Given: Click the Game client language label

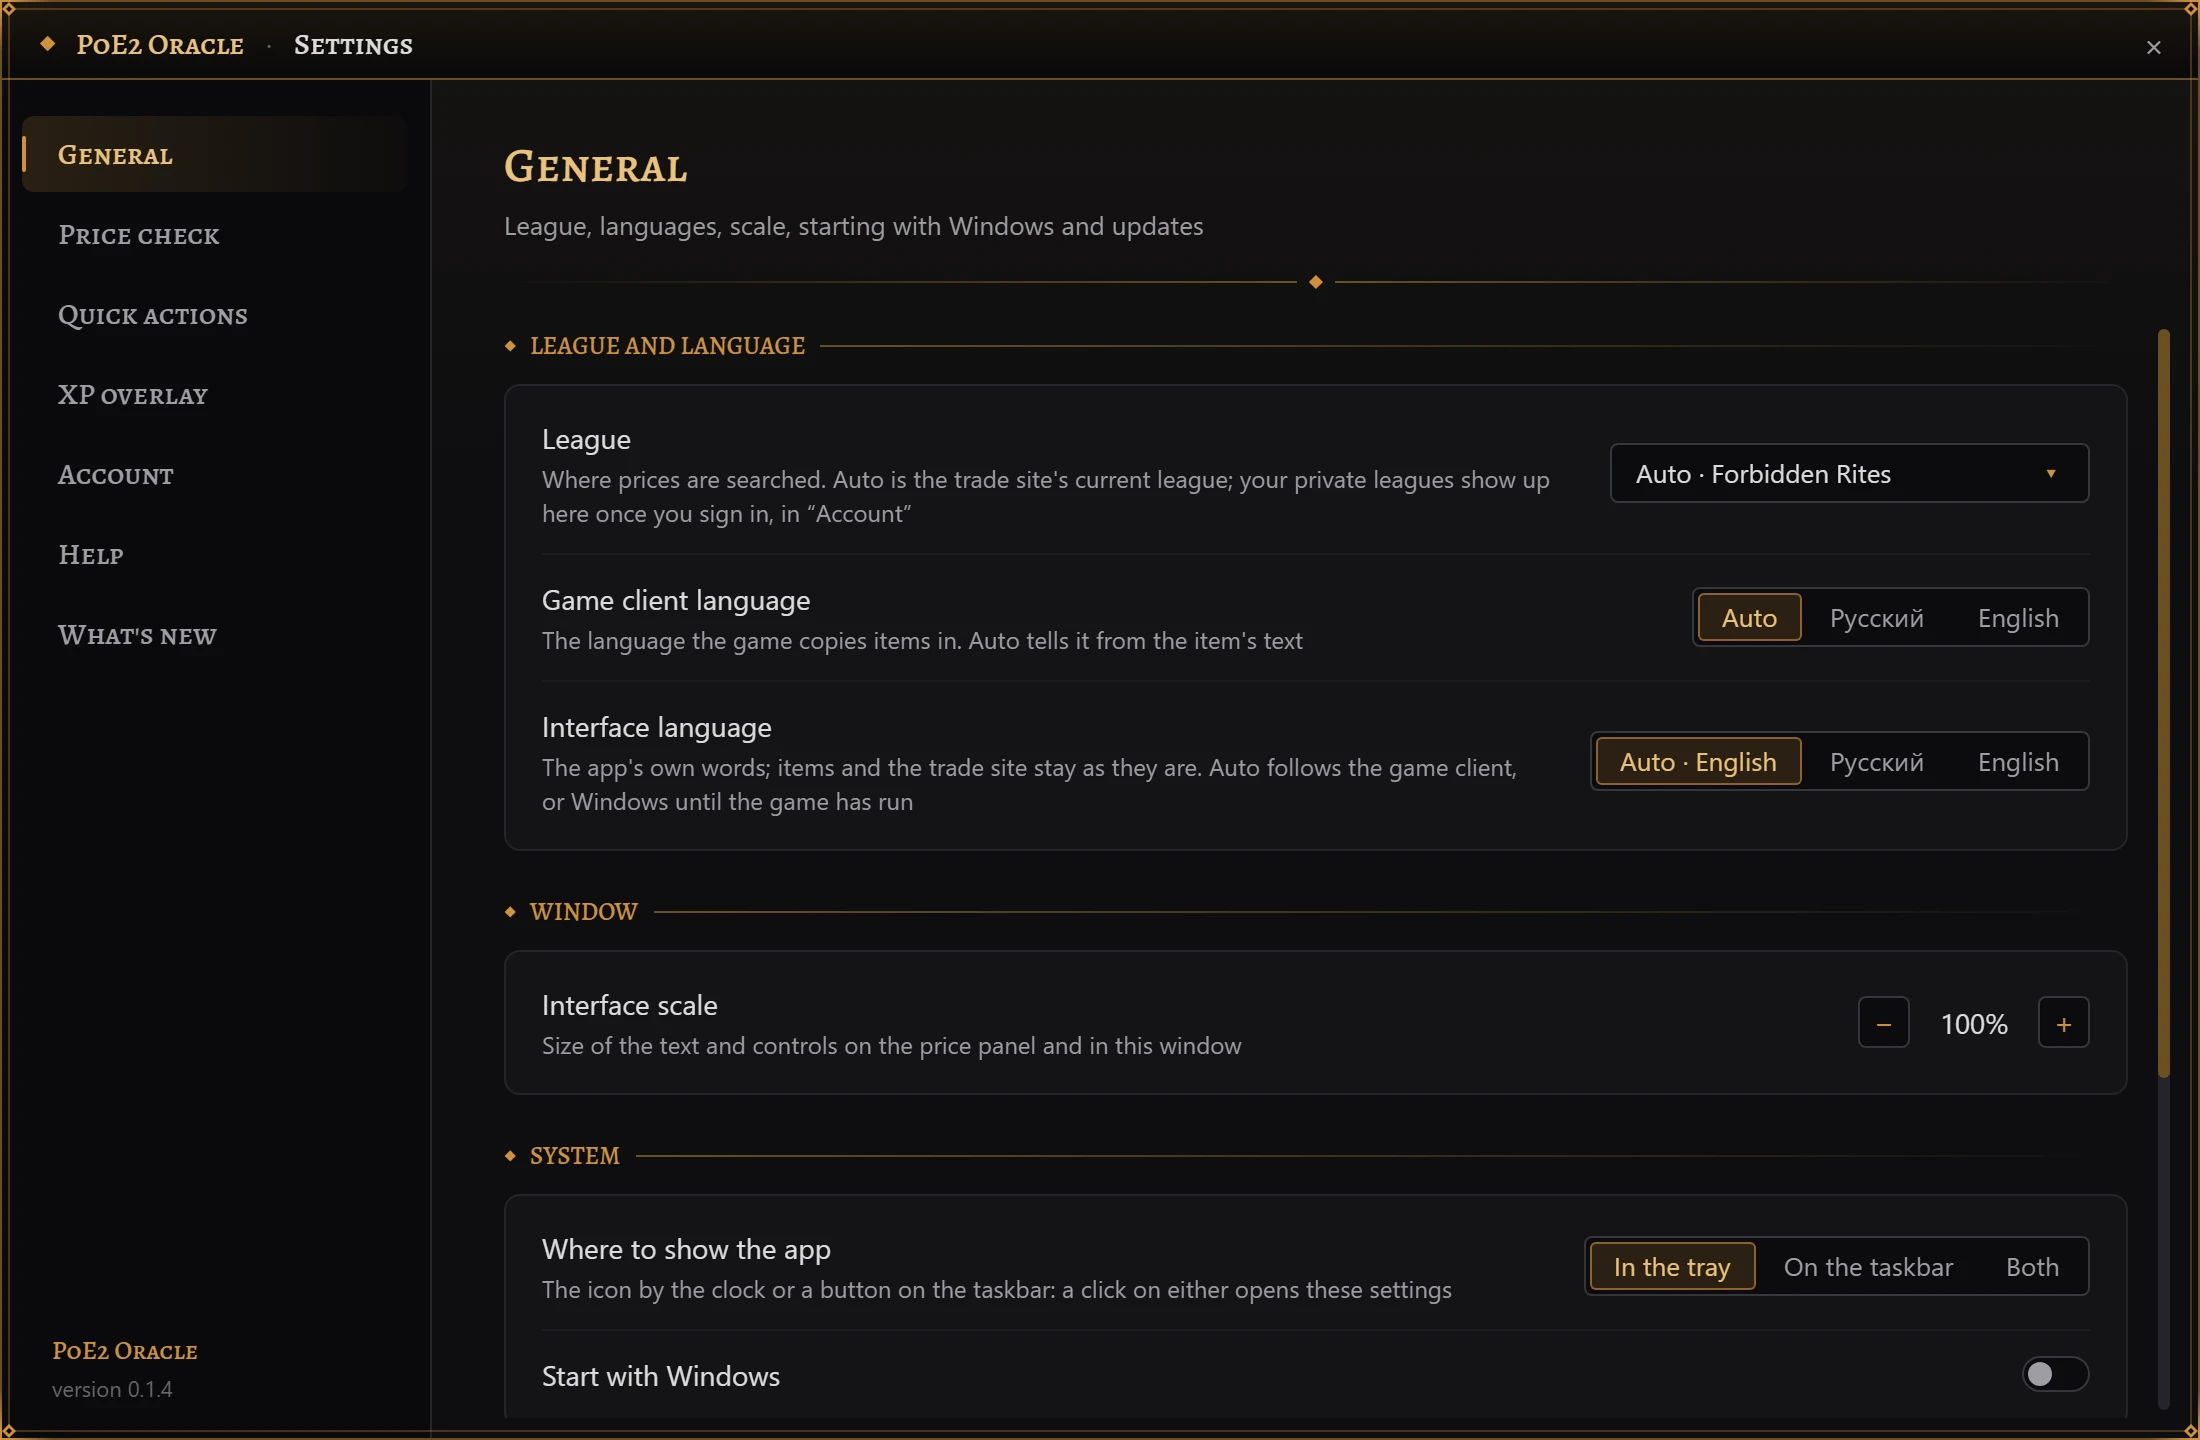Looking at the screenshot, I should point(675,600).
